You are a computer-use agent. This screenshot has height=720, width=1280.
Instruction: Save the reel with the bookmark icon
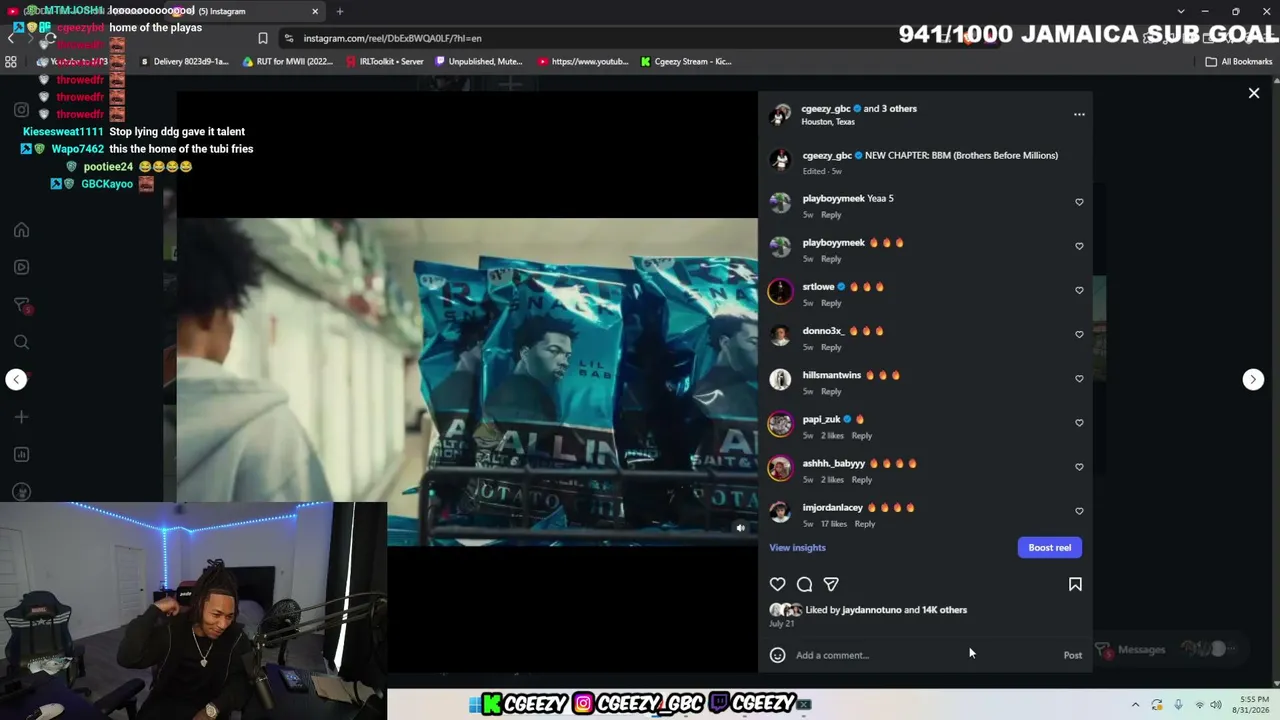pos(1075,584)
